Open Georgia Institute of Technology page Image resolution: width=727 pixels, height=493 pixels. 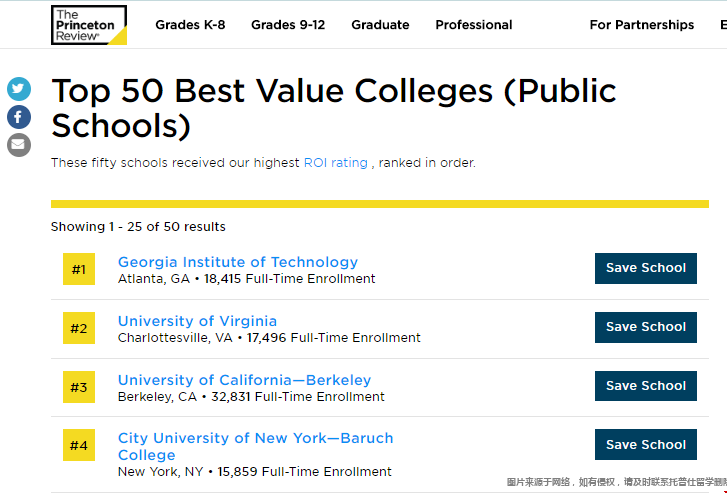pos(238,262)
